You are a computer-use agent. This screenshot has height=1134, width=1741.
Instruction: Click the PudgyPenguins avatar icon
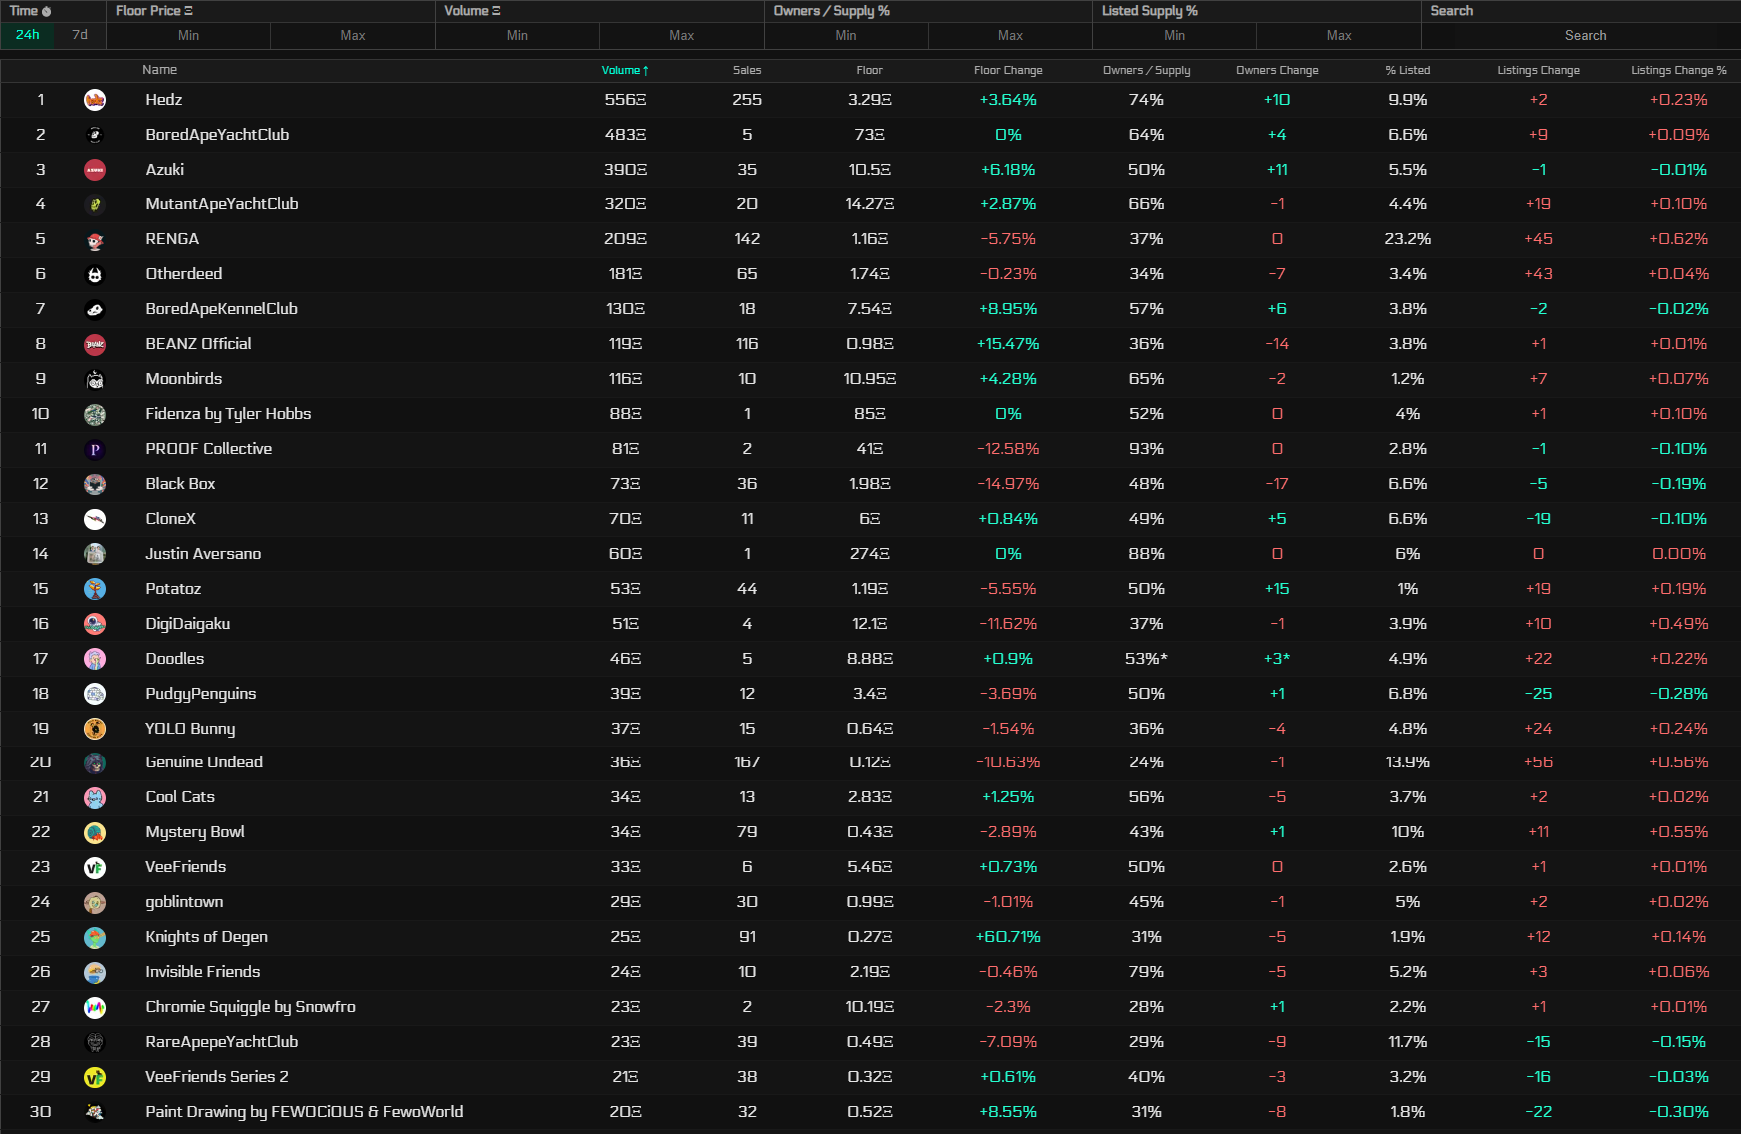point(95,694)
